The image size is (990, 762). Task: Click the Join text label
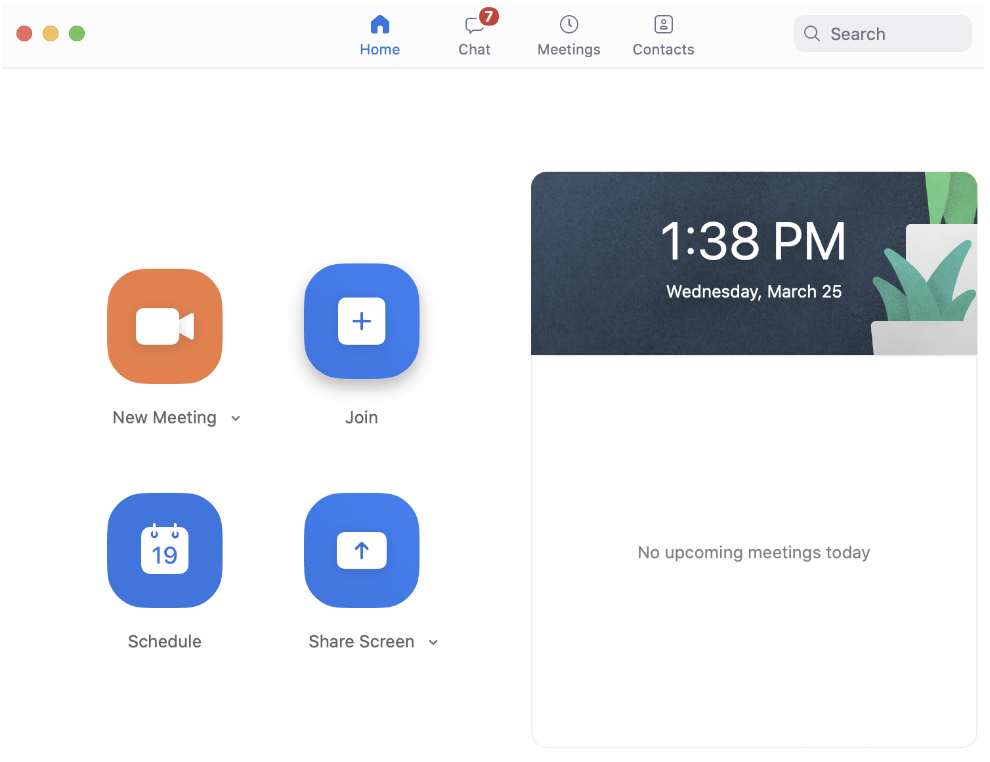[x=362, y=417]
